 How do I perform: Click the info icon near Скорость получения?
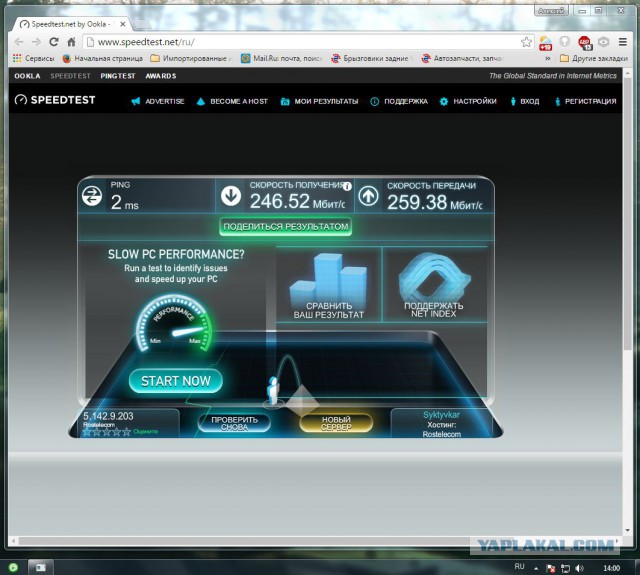coord(347,186)
